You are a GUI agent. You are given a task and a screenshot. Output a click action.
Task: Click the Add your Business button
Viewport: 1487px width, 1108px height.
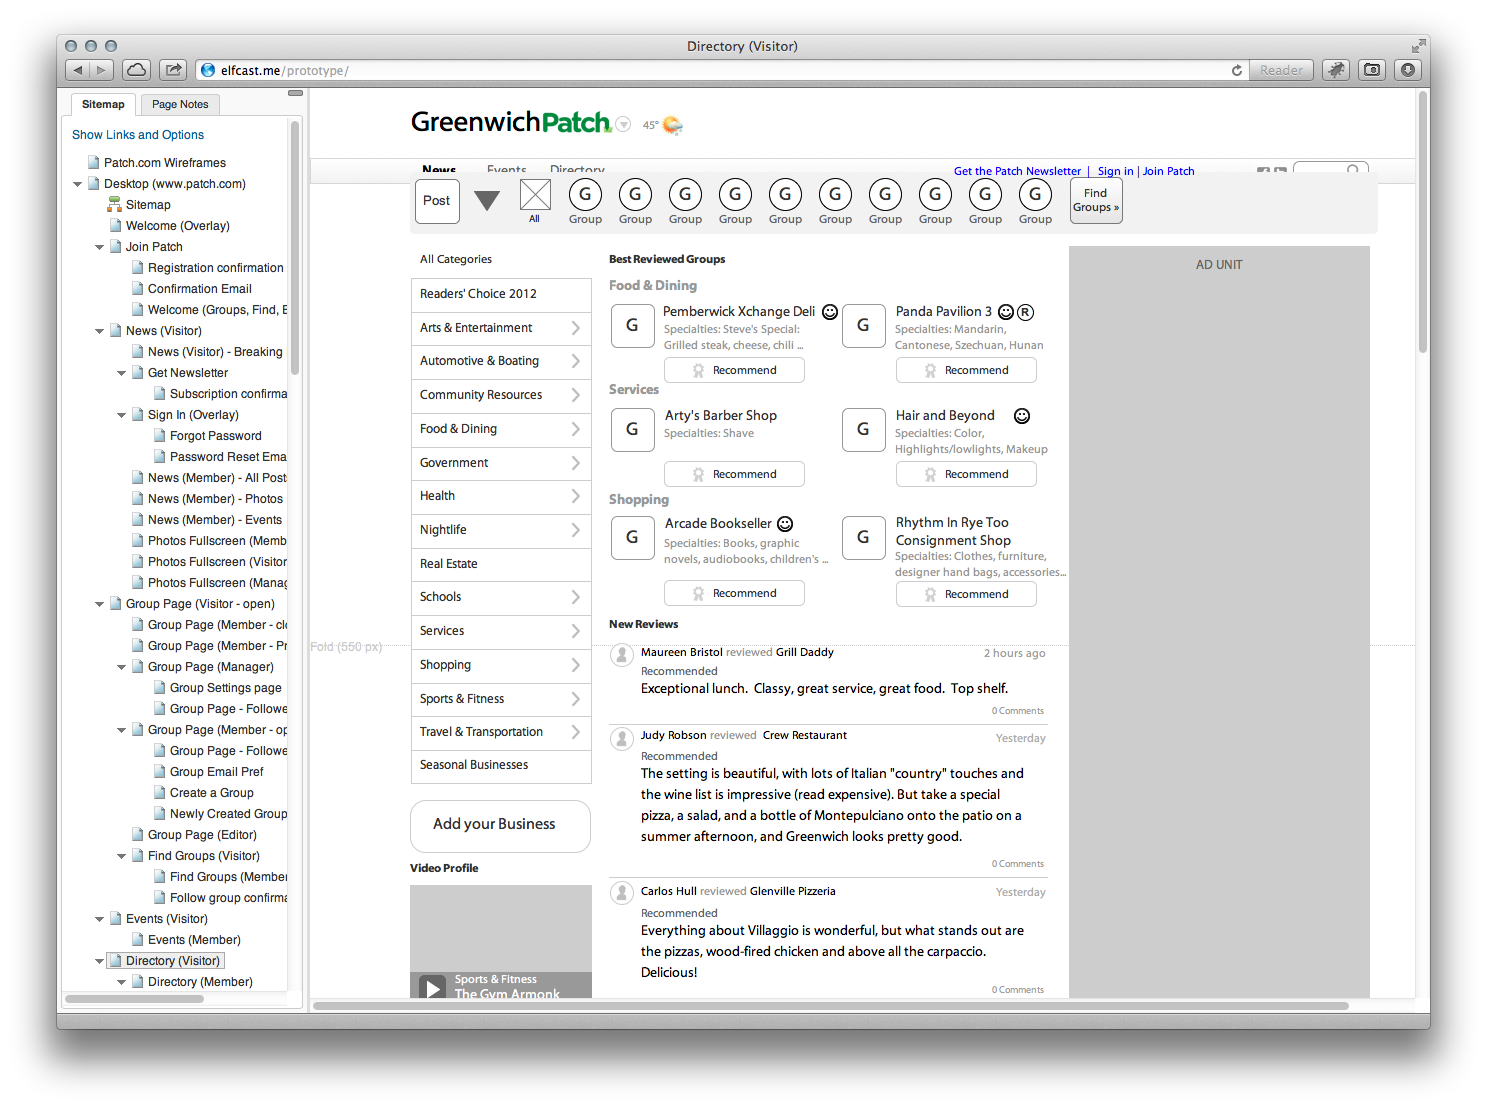(499, 826)
